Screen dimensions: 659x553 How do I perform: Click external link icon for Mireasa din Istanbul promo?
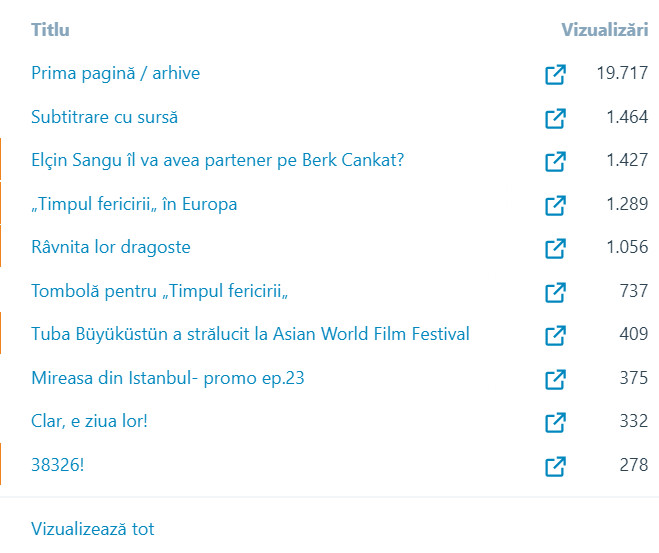click(x=555, y=379)
